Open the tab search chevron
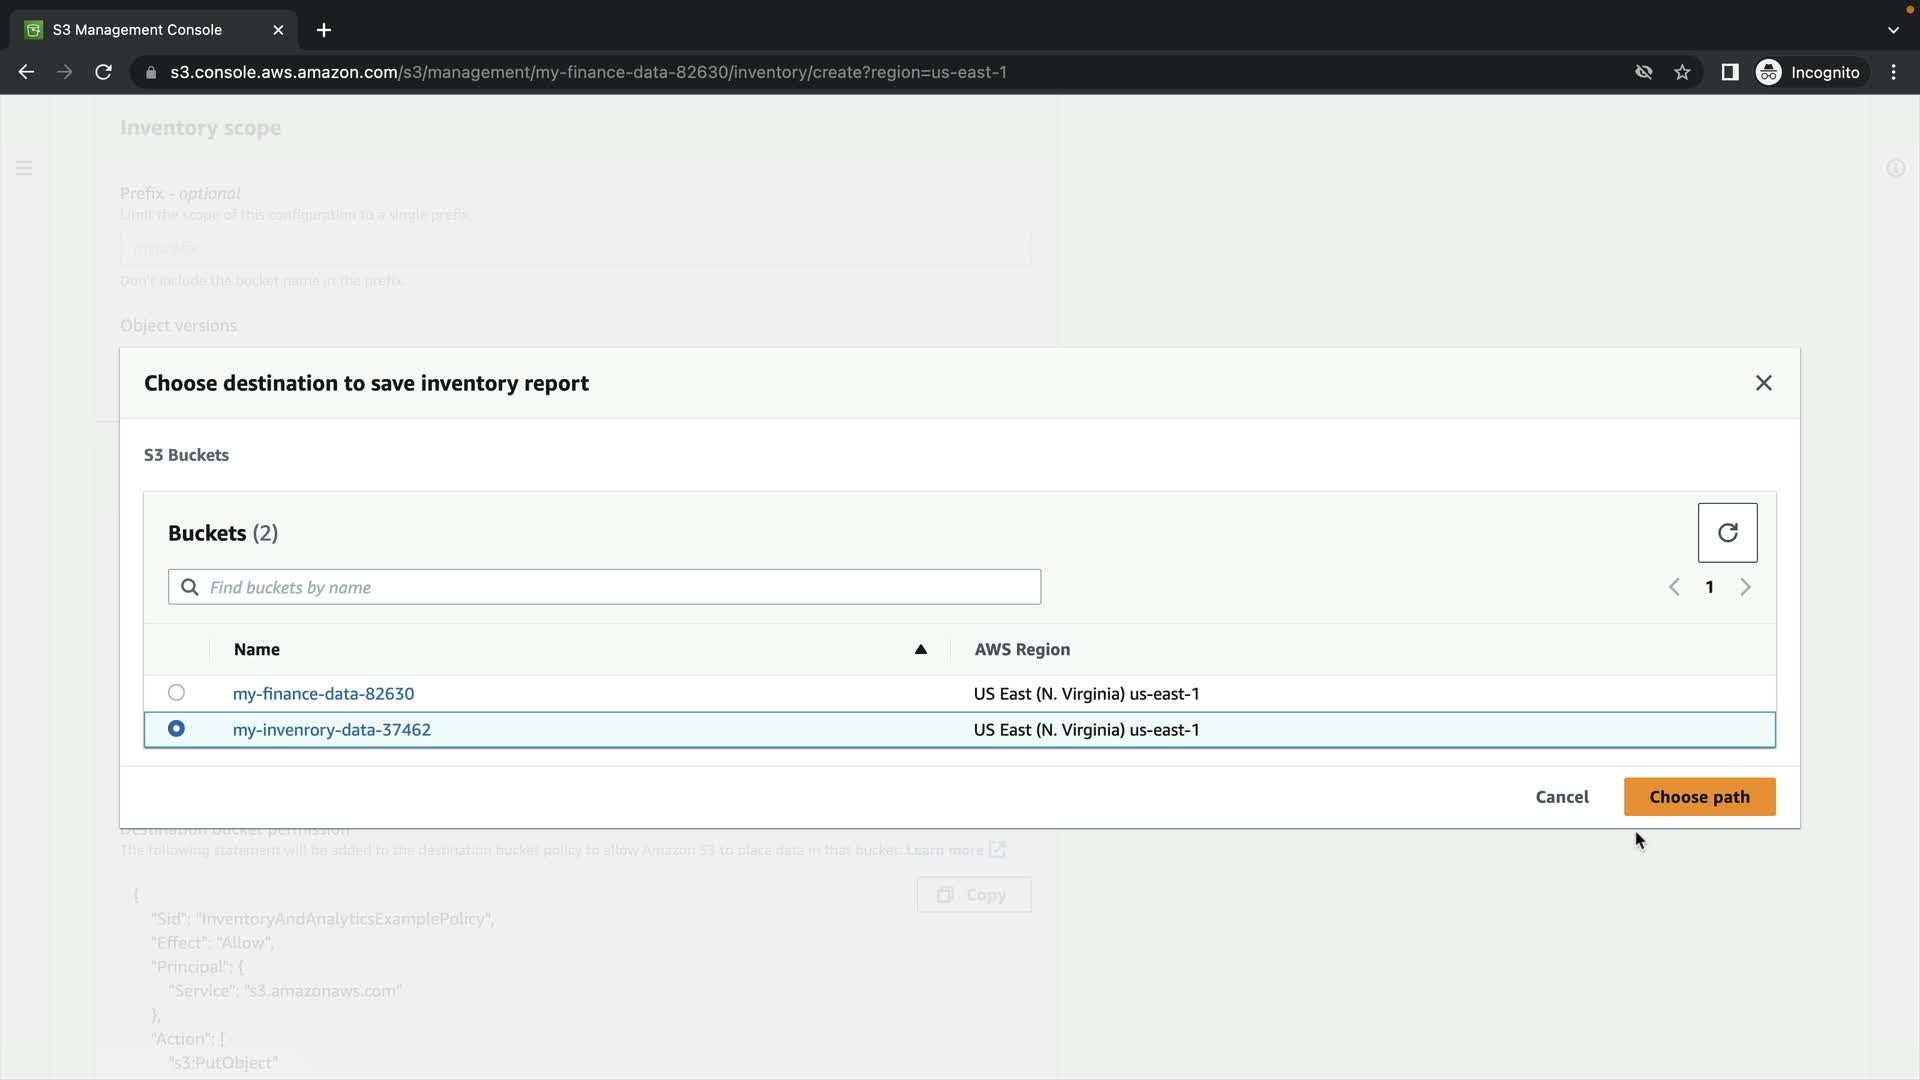 (x=1892, y=30)
